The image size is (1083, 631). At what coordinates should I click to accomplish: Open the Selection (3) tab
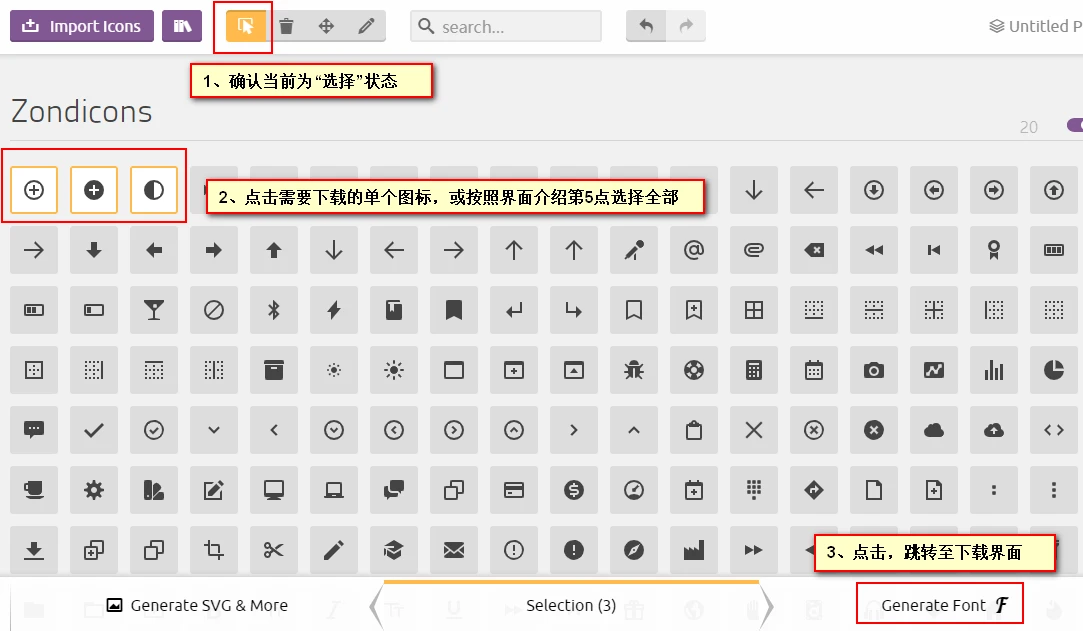571,605
